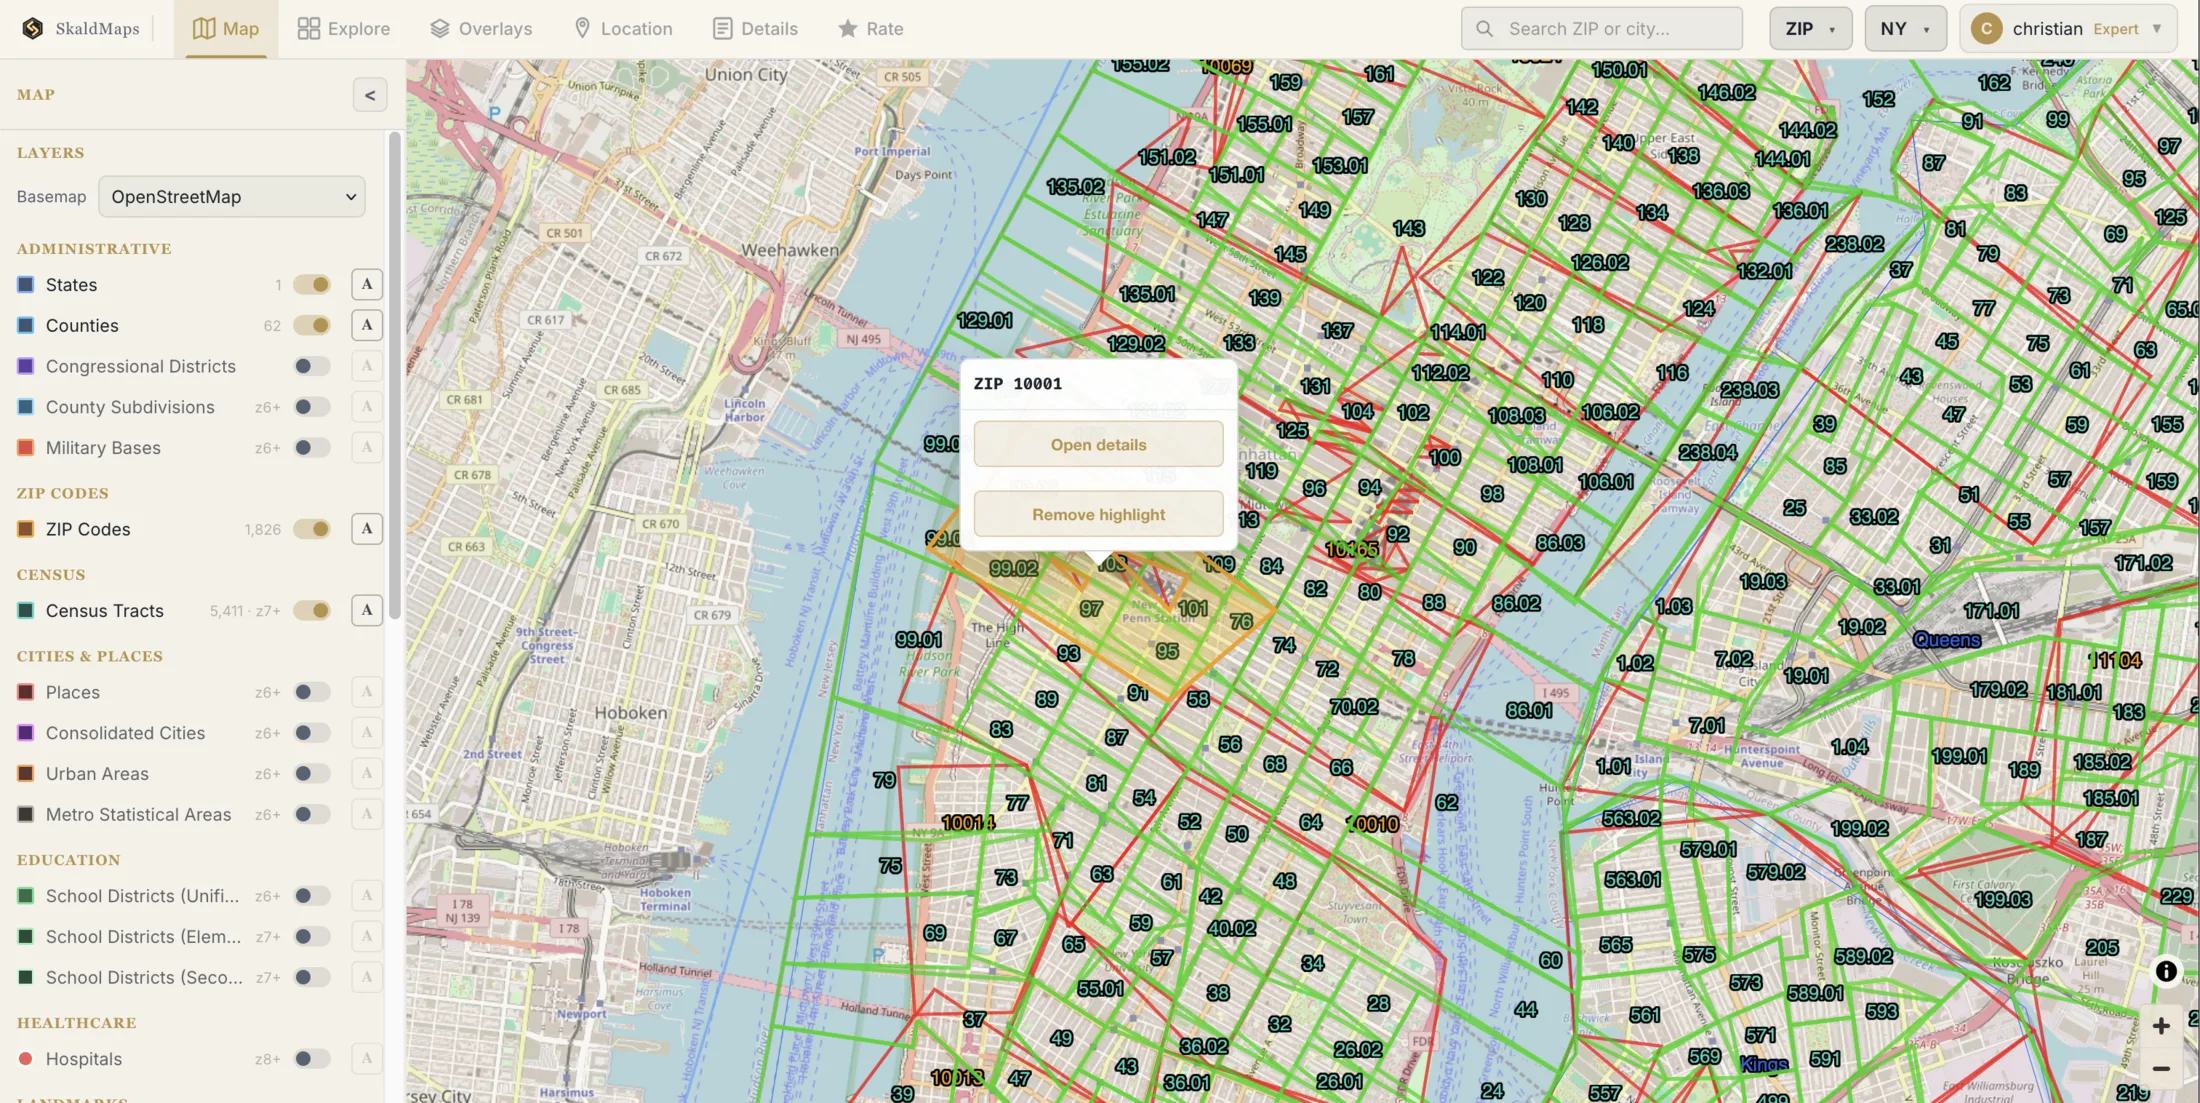Image resolution: width=2200 pixels, height=1103 pixels.
Task: Click the Expert badge label
Action: (2116, 29)
